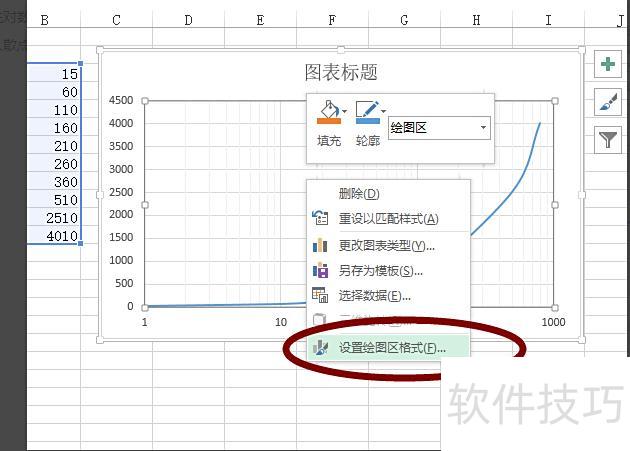The width and height of the screenshot is (630, 451).
Task: Click the 10 horizontal axis label
Action: click(281, 322)
